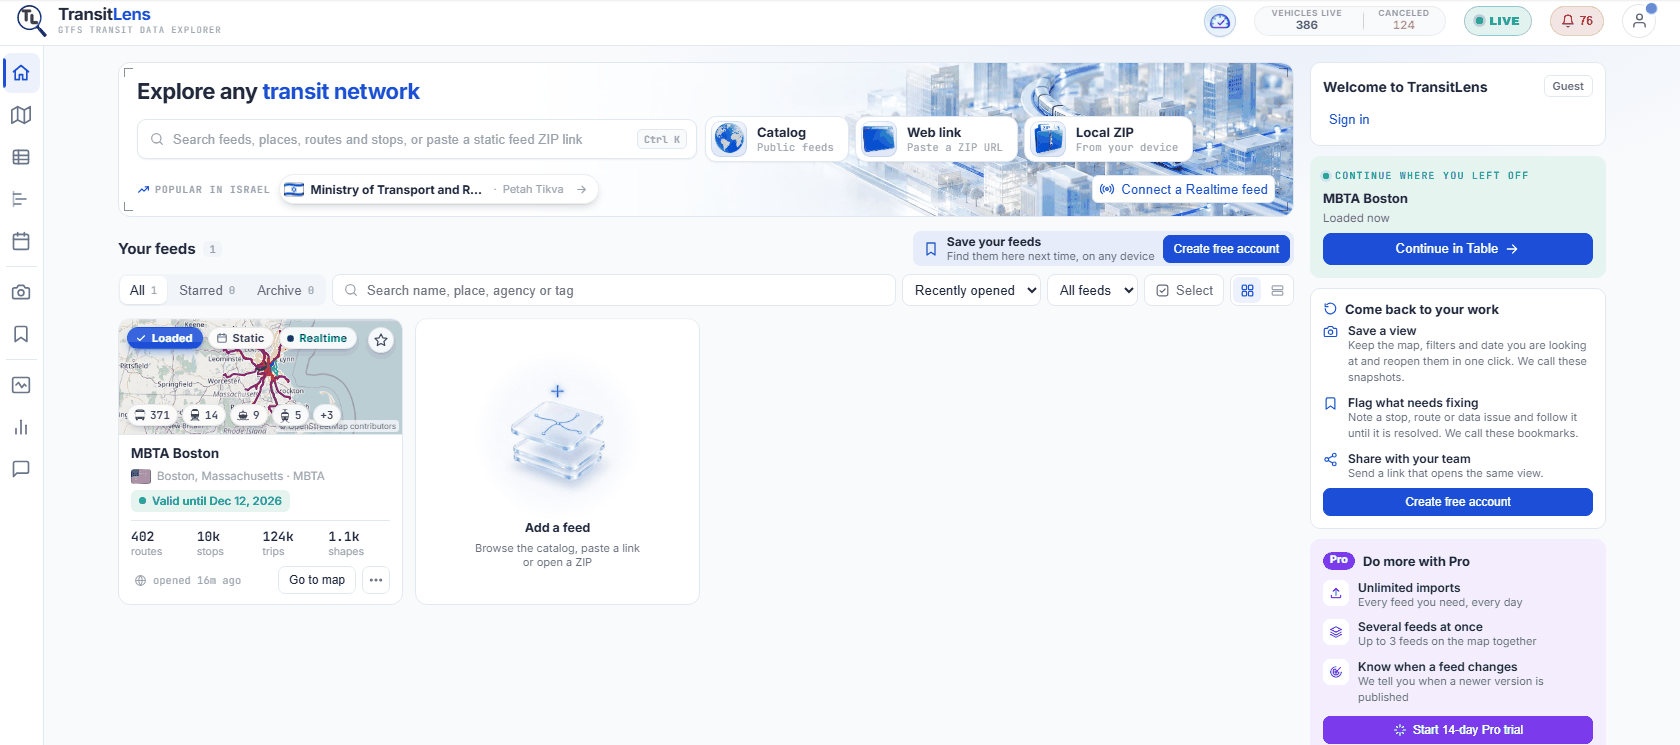The width and height of the screenshot is (1680, 745).
Task: Open the bar chart statistics sidebar icon
Action: (x=21, y=427)
